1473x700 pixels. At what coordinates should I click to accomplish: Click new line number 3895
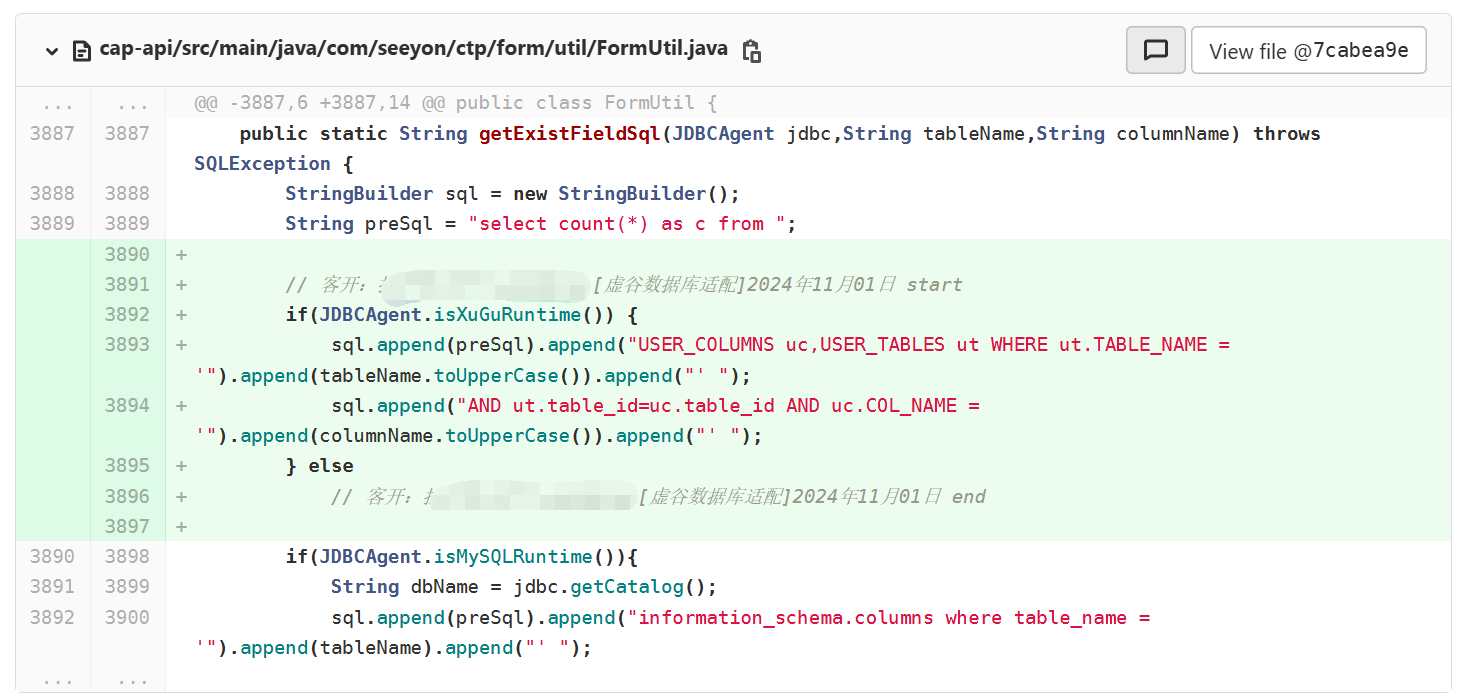[127, 465]
